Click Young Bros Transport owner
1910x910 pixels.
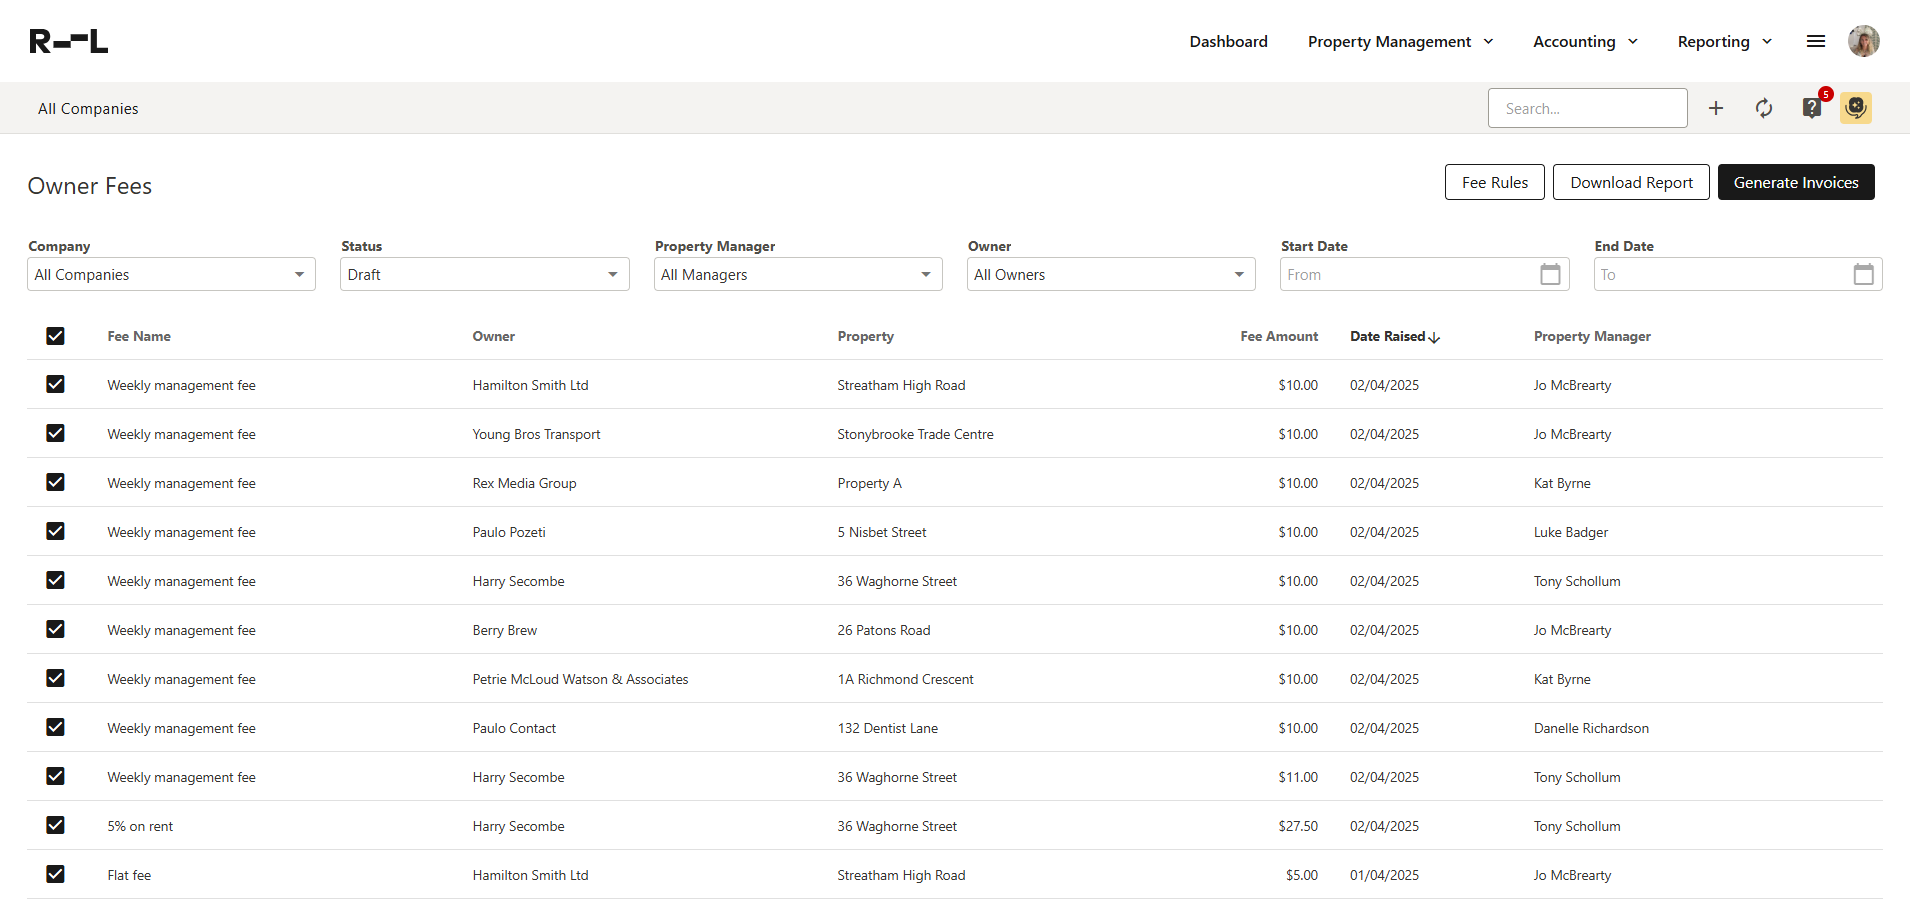pos(536,434)
